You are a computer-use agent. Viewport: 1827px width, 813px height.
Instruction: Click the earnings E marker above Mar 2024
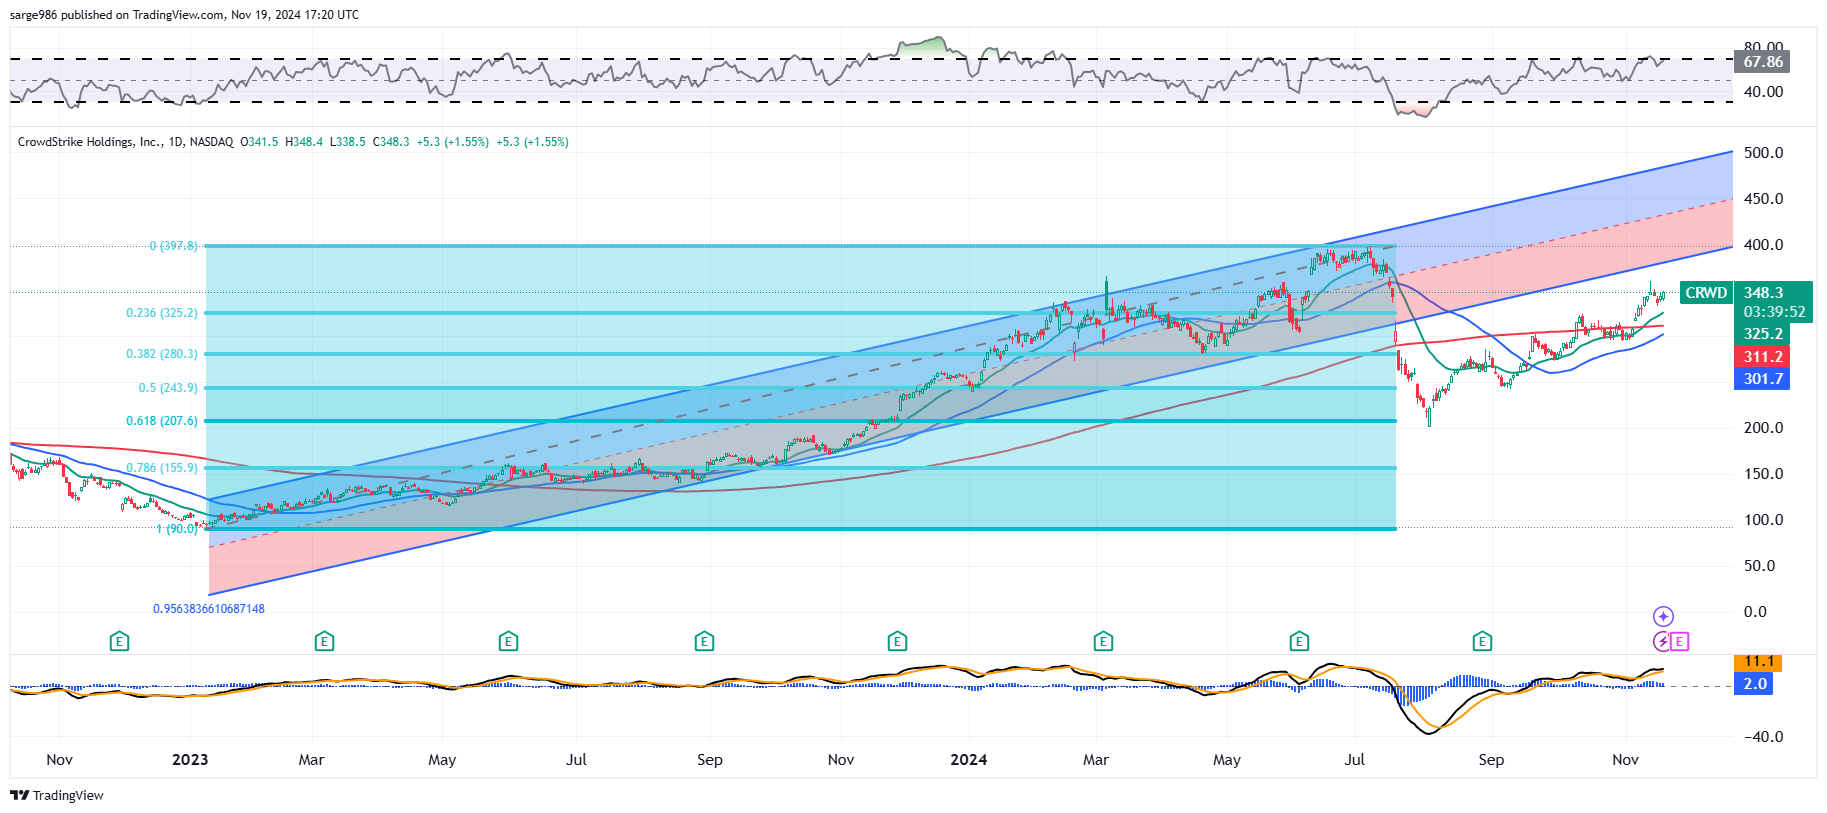[x=1103, y=641]
